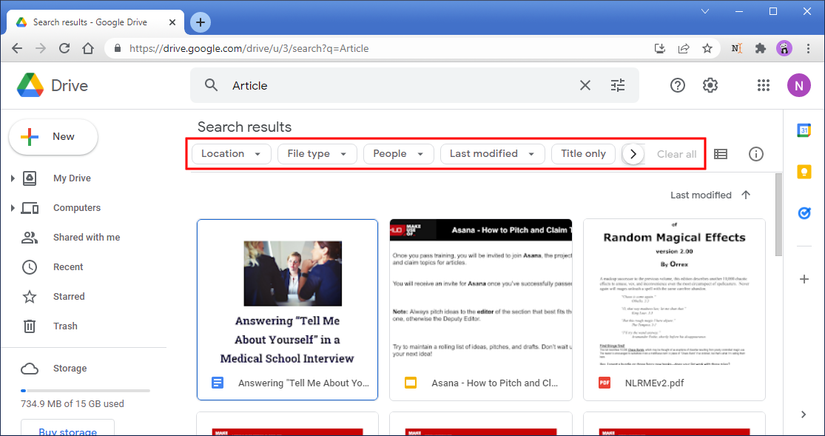Click the search magnifier icon
Viewport: 825px width, 436px height.
click(x=211, y=85)
